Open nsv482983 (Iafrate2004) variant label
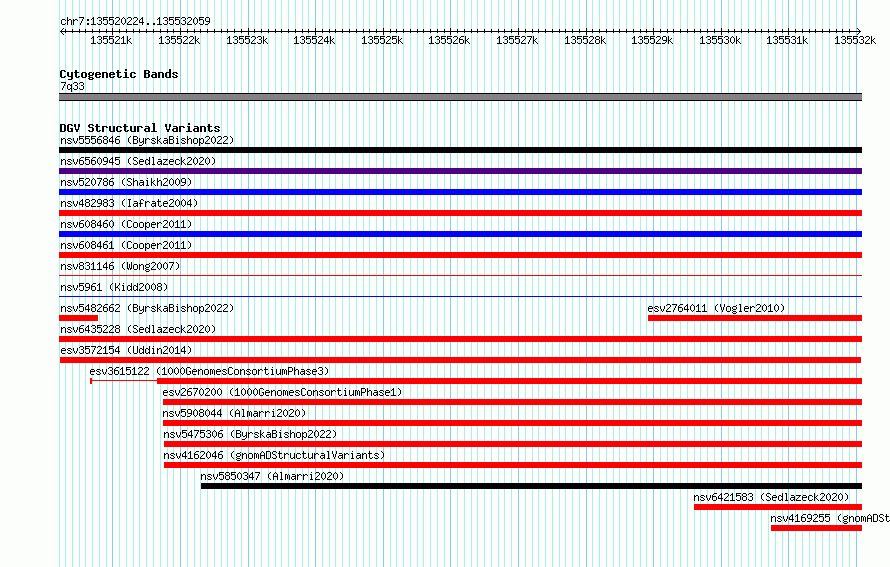The height and width of the screenshot is (567, 890). click(x=129, y=203)
